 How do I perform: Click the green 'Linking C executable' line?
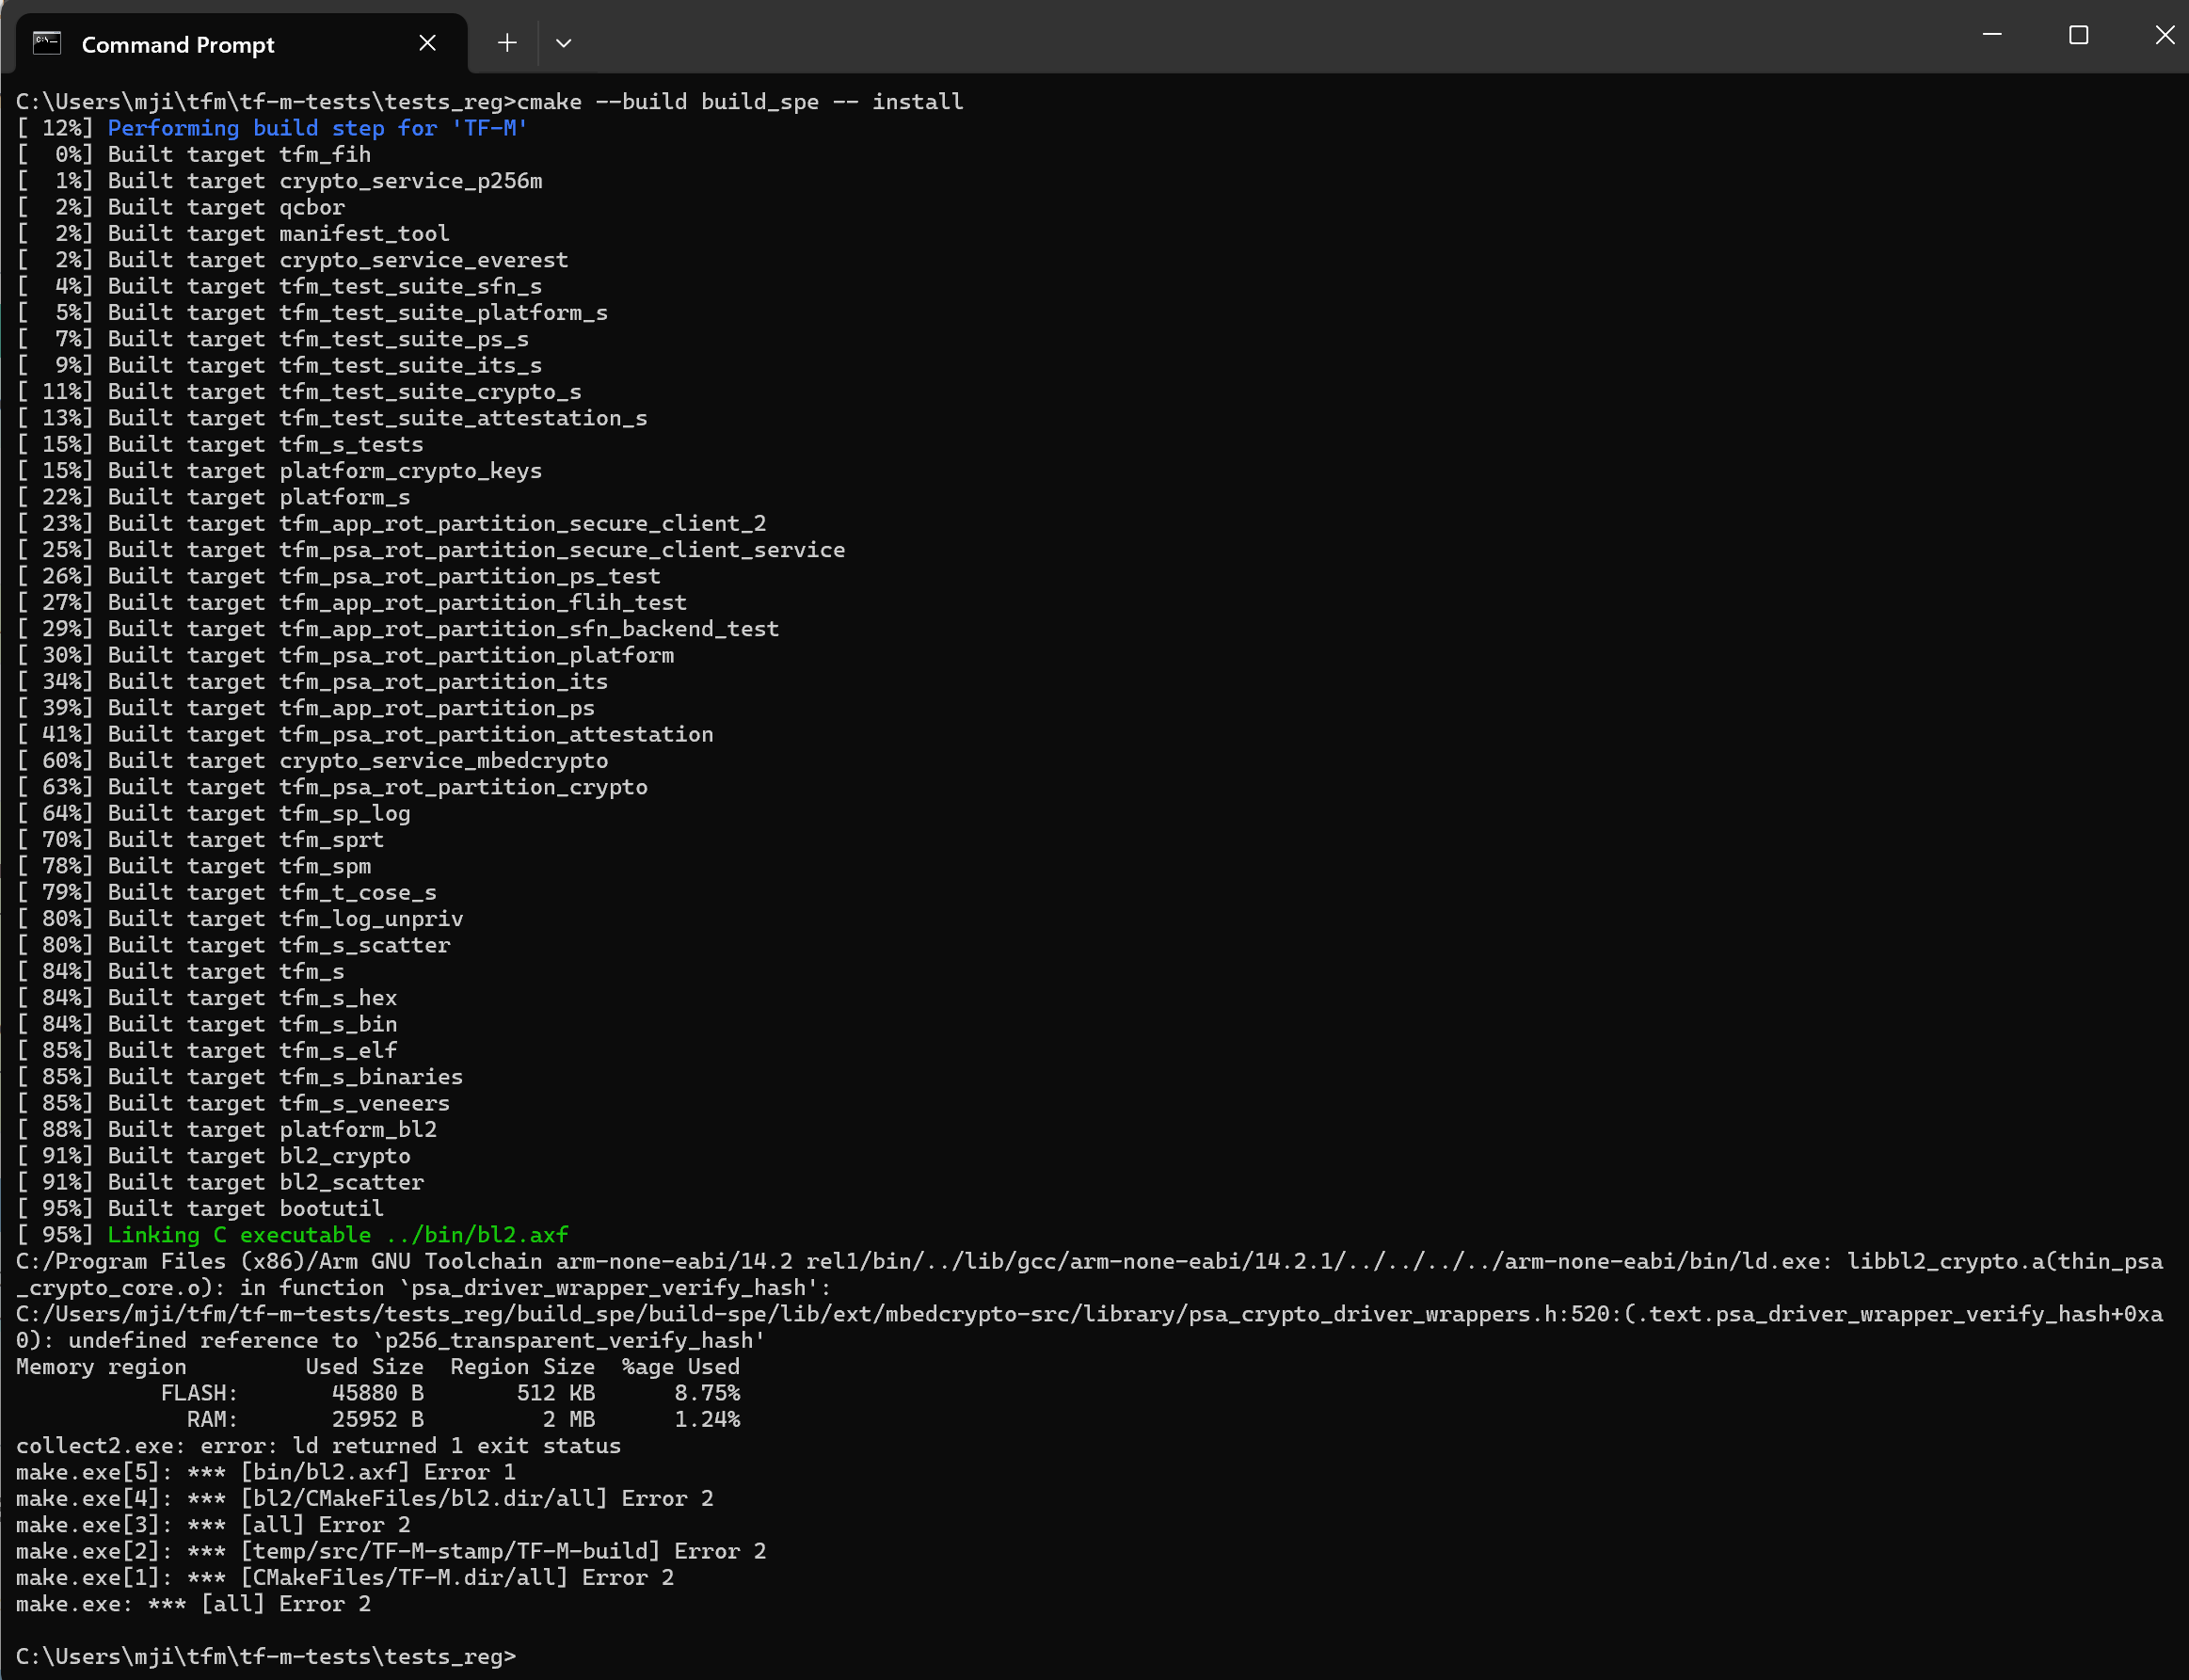tap(337, 1235)
